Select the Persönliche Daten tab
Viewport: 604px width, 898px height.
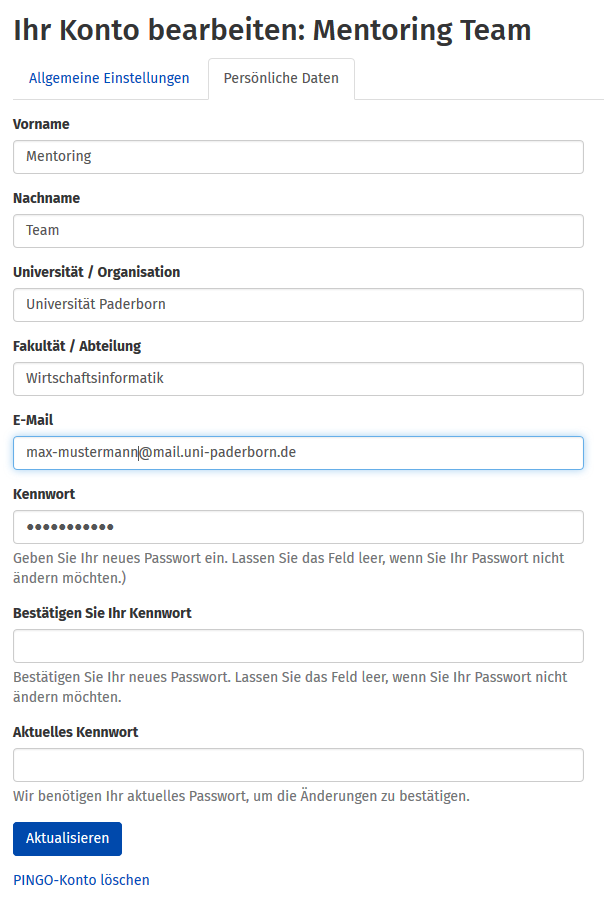click(281, 78)
